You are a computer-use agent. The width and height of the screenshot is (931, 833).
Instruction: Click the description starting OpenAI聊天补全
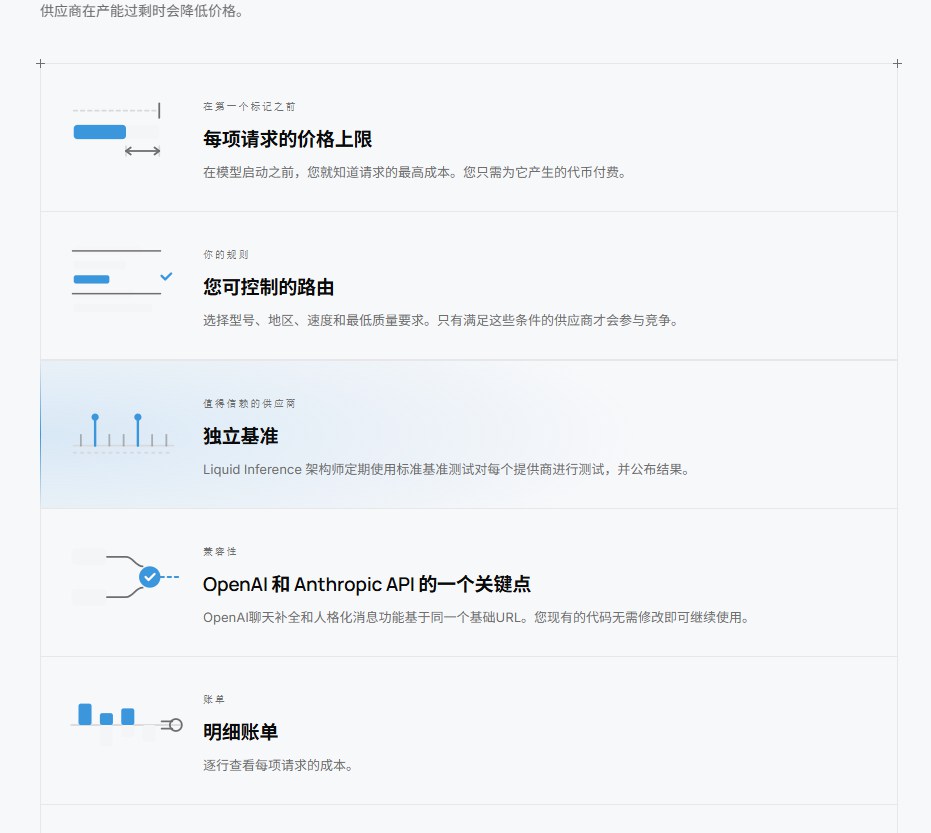tap(476, 617)
